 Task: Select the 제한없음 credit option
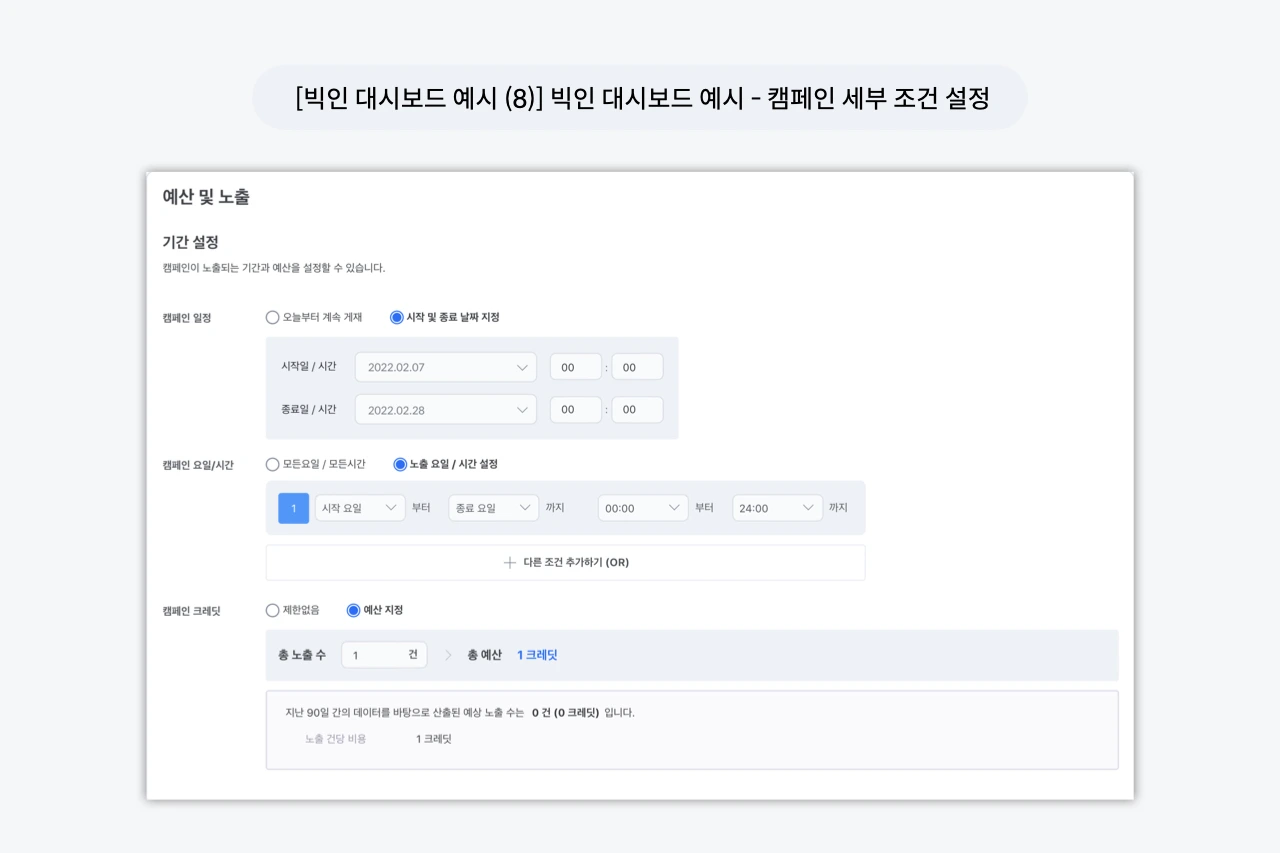coord(272,611)
